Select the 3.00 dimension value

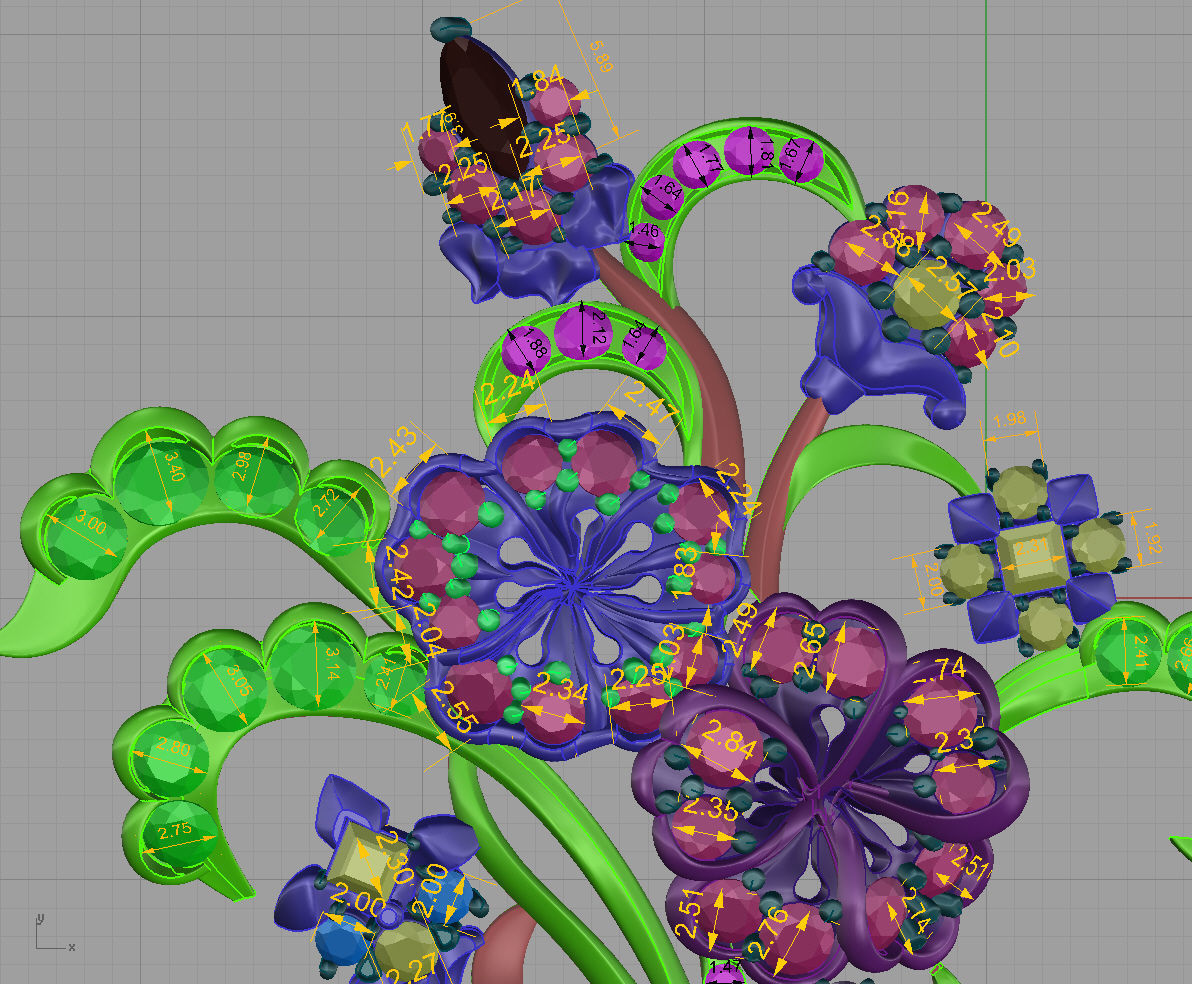click(90, 524)
